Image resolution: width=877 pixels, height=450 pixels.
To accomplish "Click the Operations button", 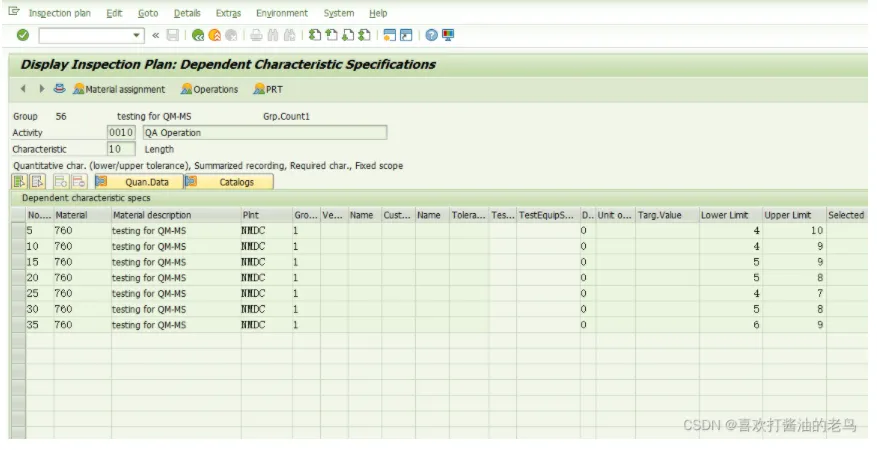I will (x=210, y=89).
